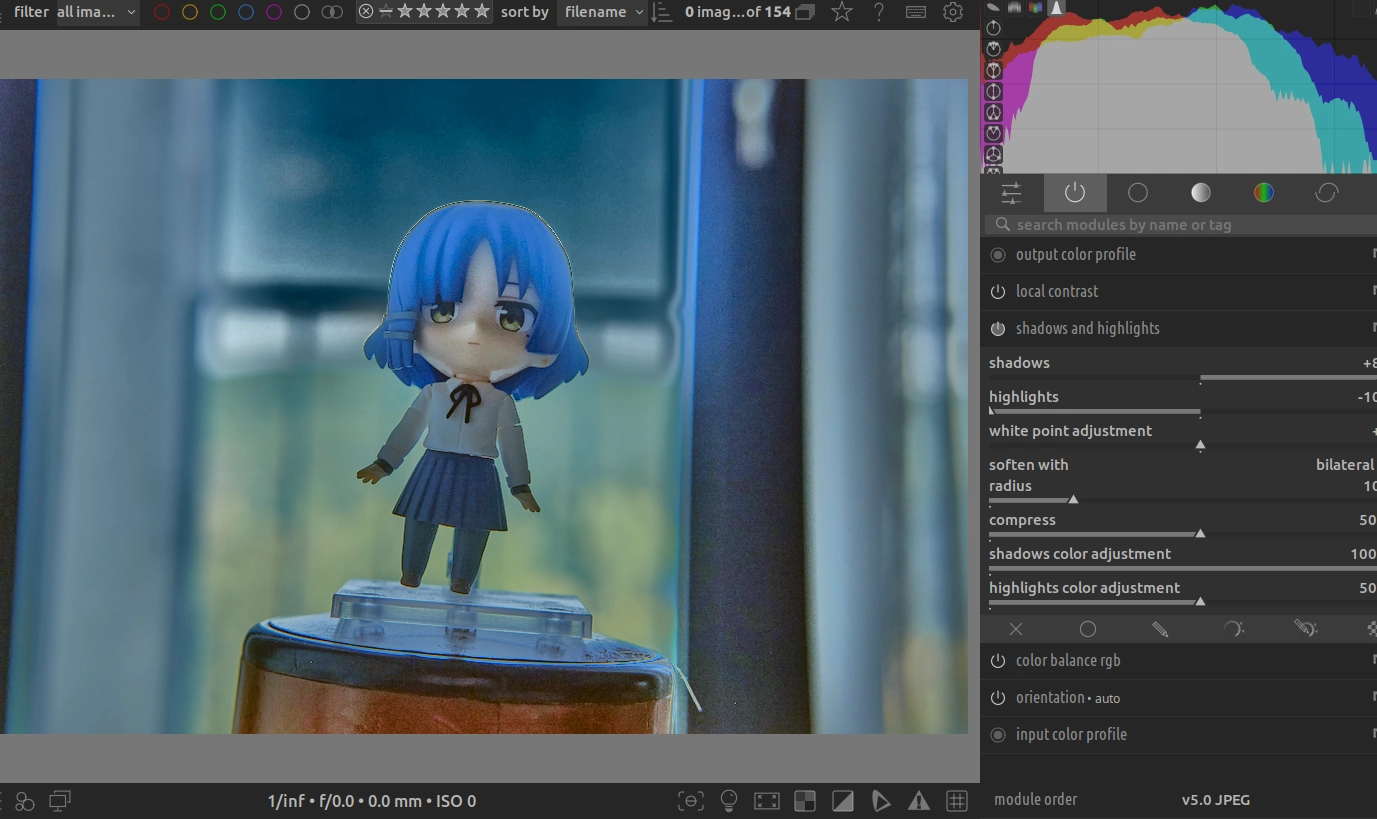Viewport: 1377px width, 819px height.
Task: Open the base modules group tab
Action: click(1138, 193)
